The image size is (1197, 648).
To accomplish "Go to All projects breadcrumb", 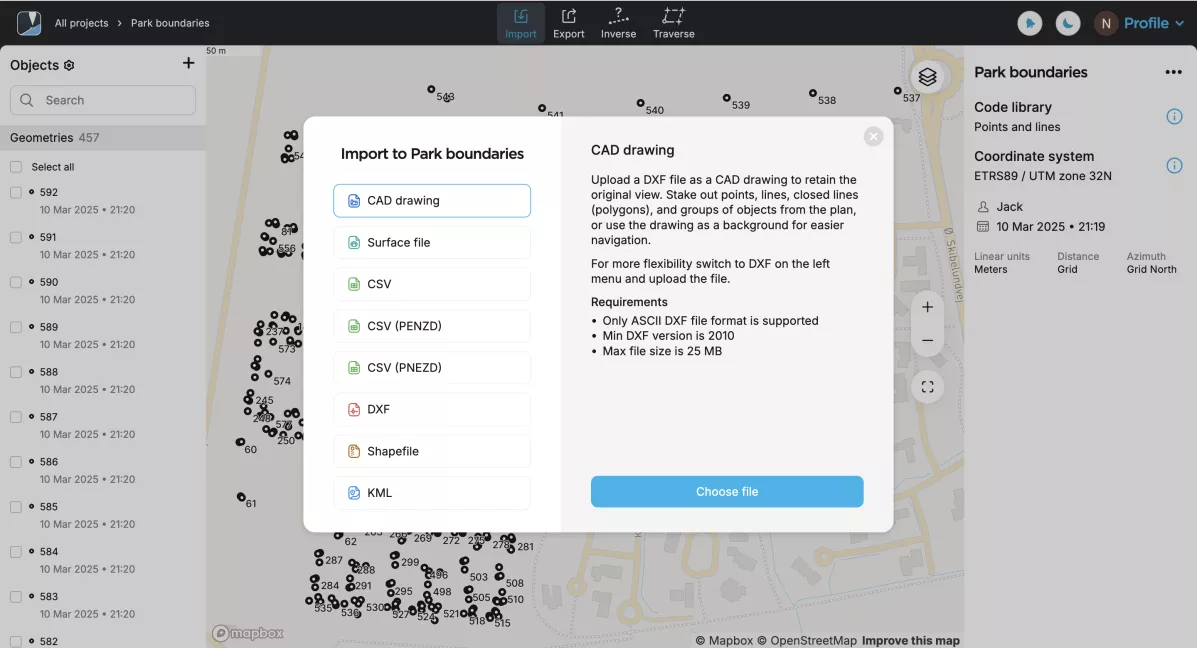I will 82,23.
